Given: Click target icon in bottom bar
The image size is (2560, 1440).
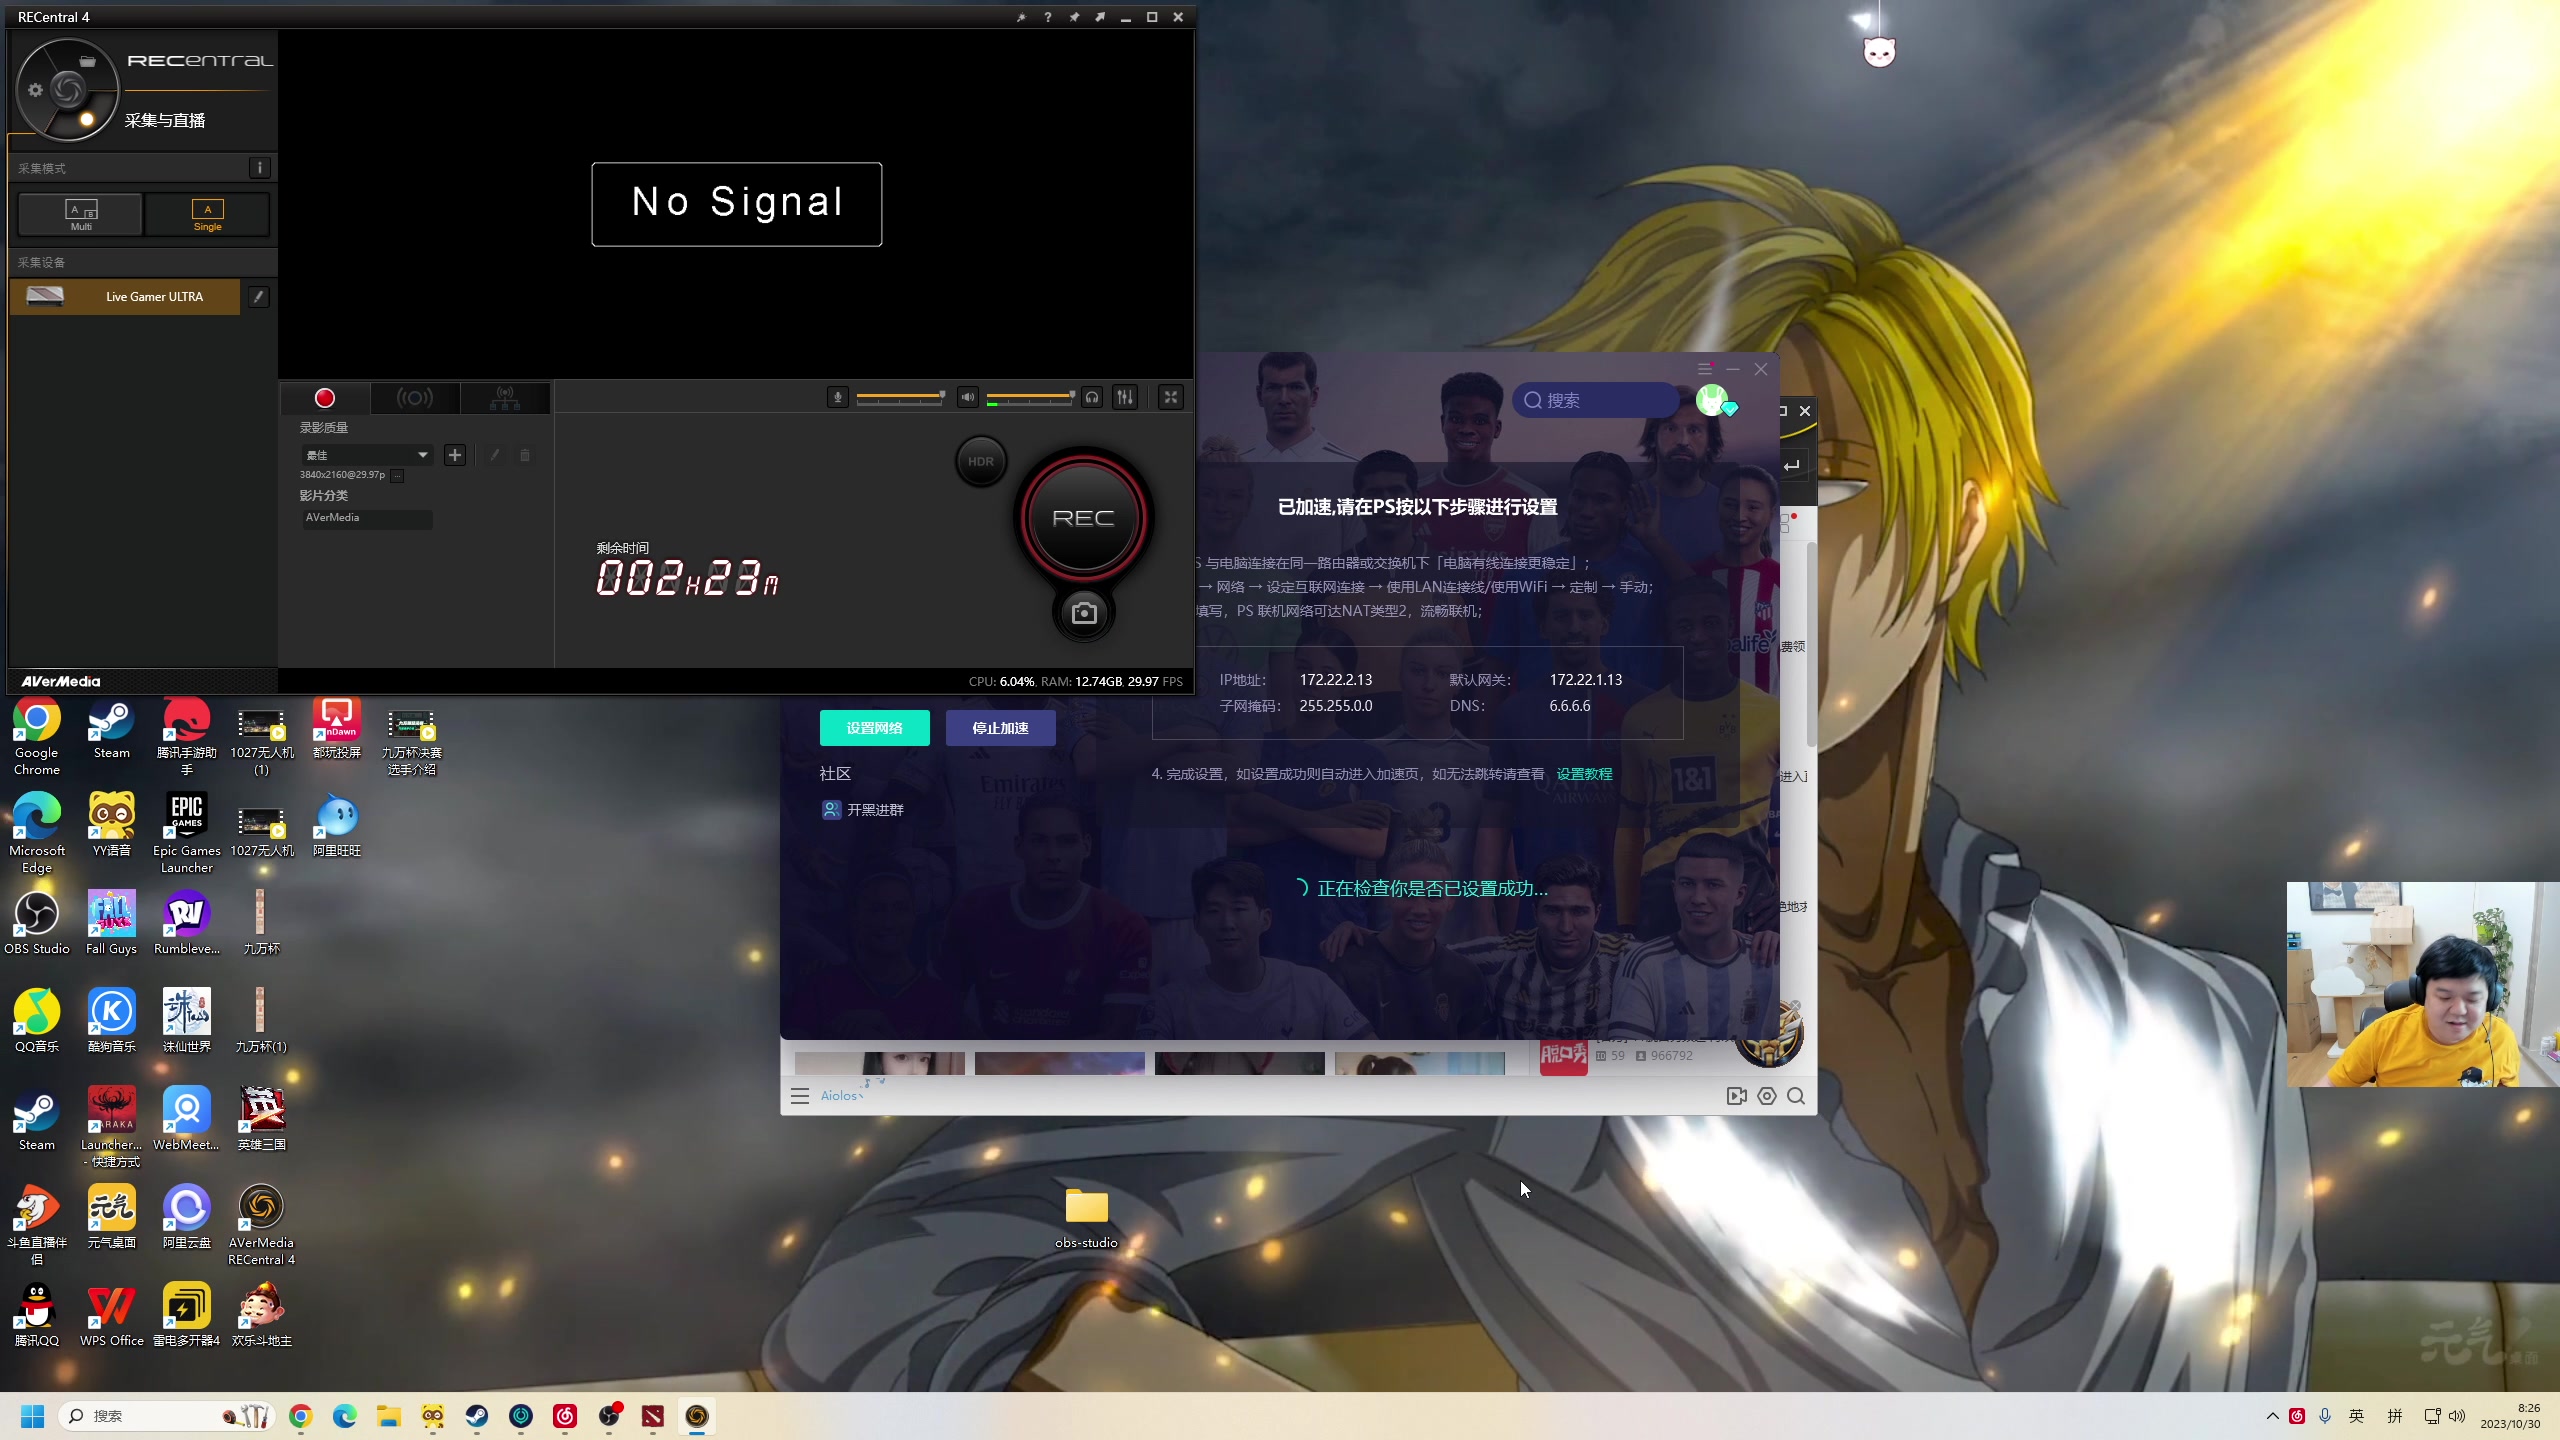Looking at the screenshot, I should point(1767,1096).
